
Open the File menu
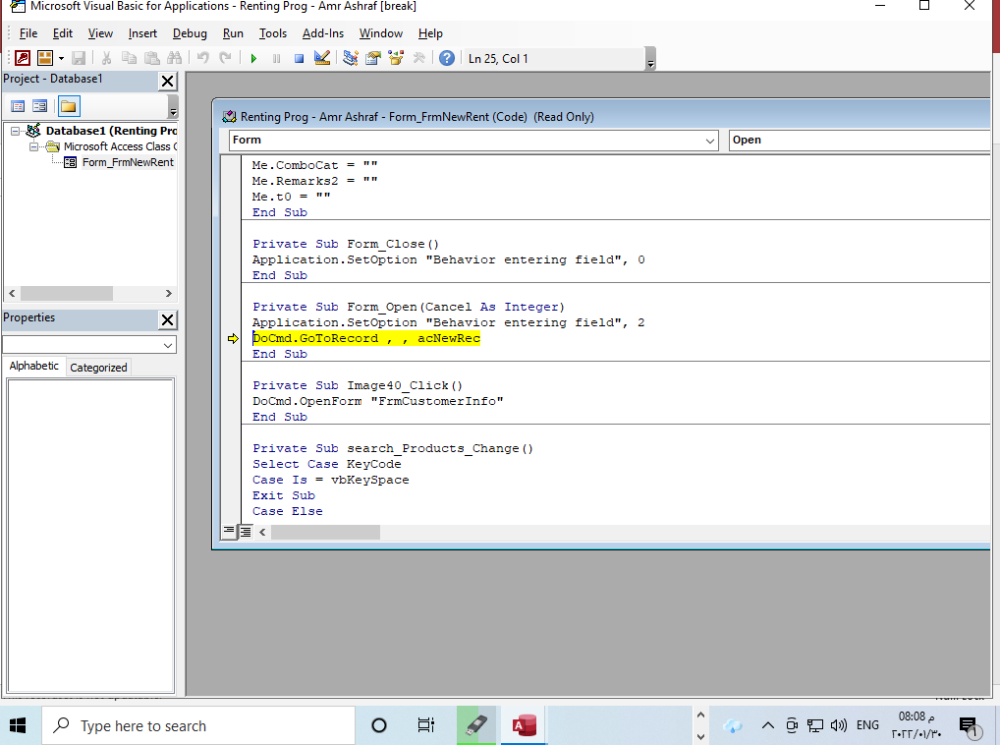[x=28, y=33]
